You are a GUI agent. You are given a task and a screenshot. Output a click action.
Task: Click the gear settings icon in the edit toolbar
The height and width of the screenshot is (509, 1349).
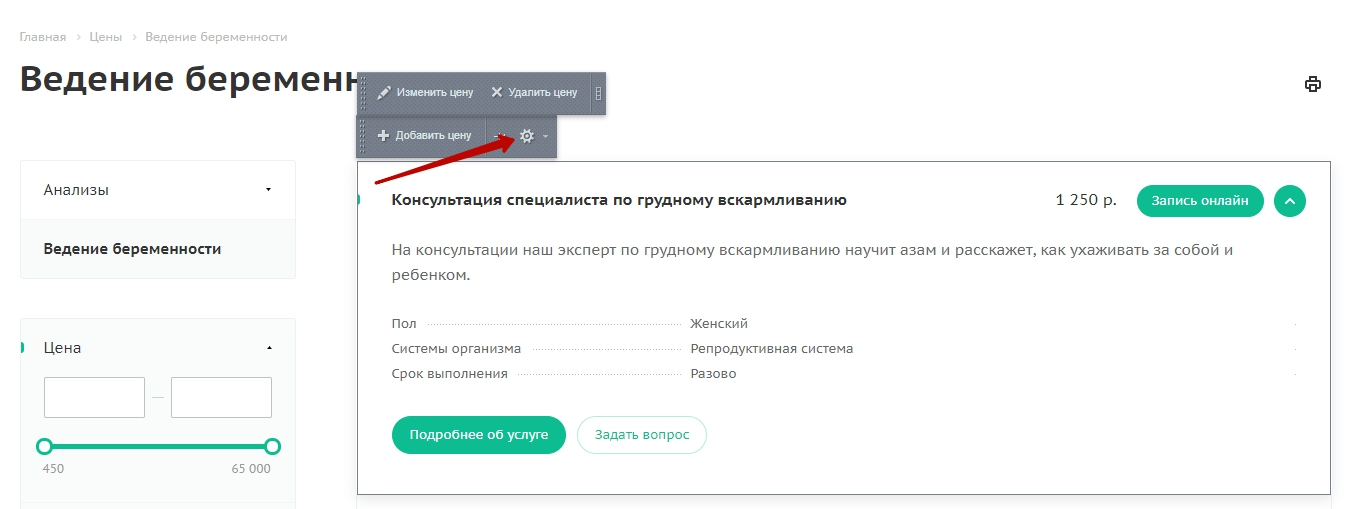coord(527,136)
